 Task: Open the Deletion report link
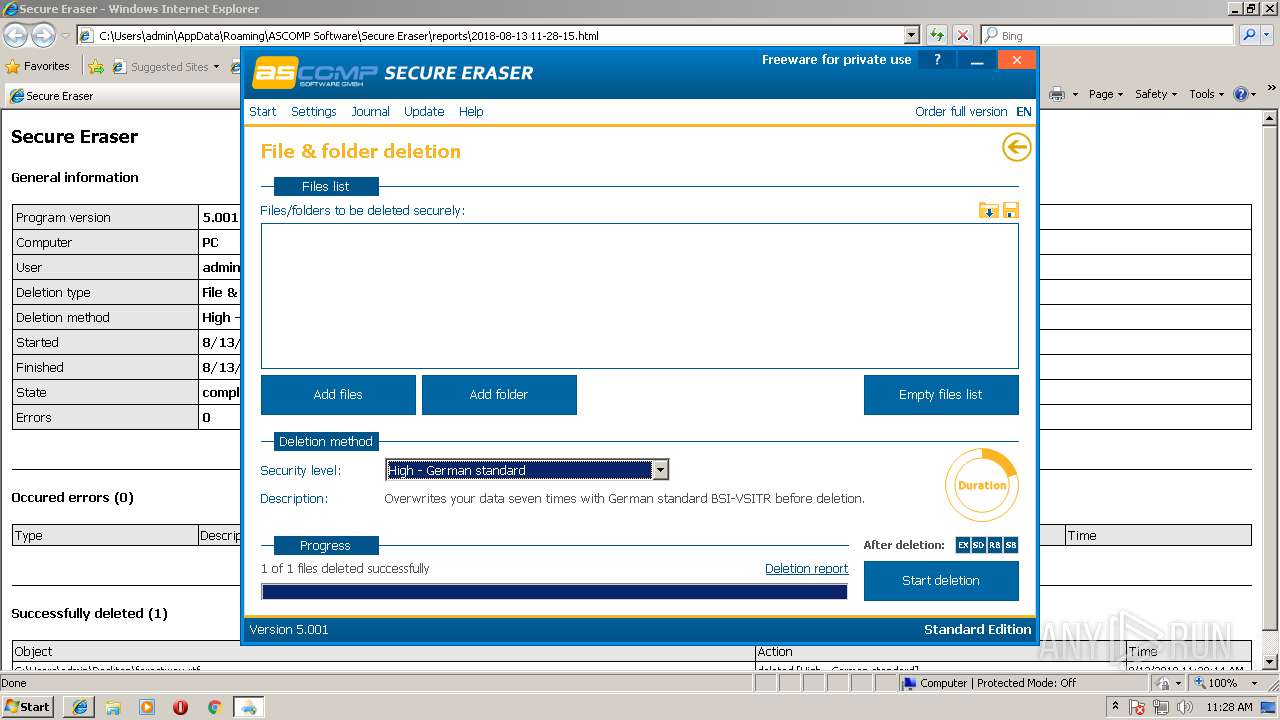(x=806, y=568)
